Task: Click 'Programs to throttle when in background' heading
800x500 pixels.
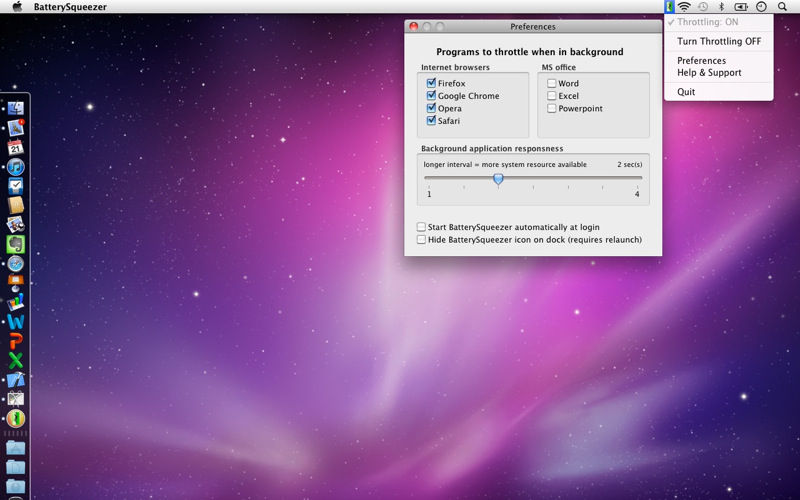Action: tap(530, 52)
